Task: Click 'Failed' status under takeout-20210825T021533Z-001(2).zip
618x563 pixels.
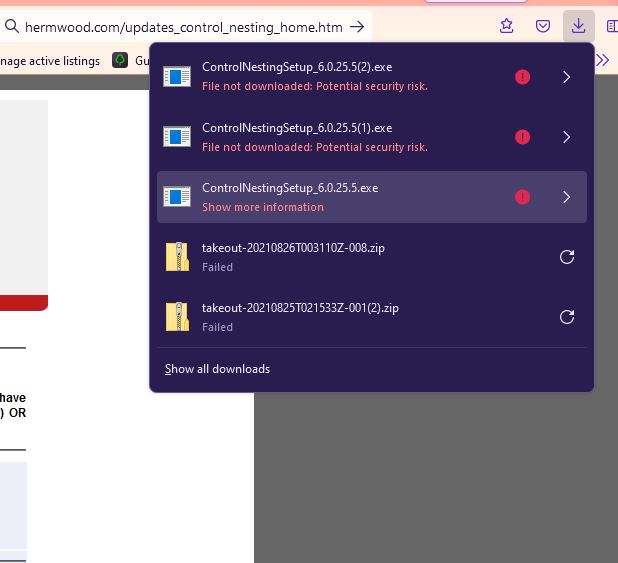Action: coord(217,327)
